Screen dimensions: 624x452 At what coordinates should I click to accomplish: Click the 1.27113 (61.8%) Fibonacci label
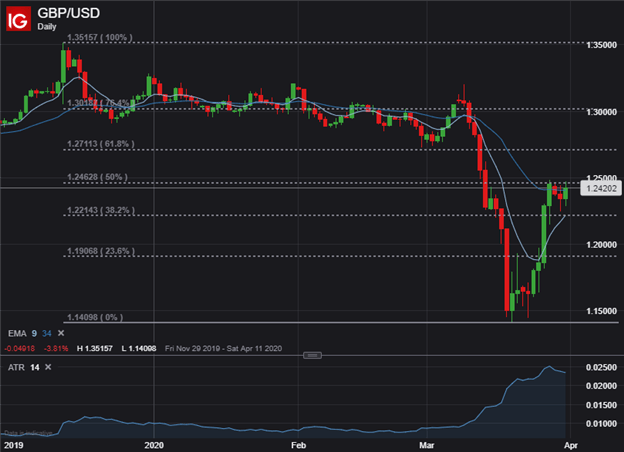pyautogui.click(x=101, y=144)
